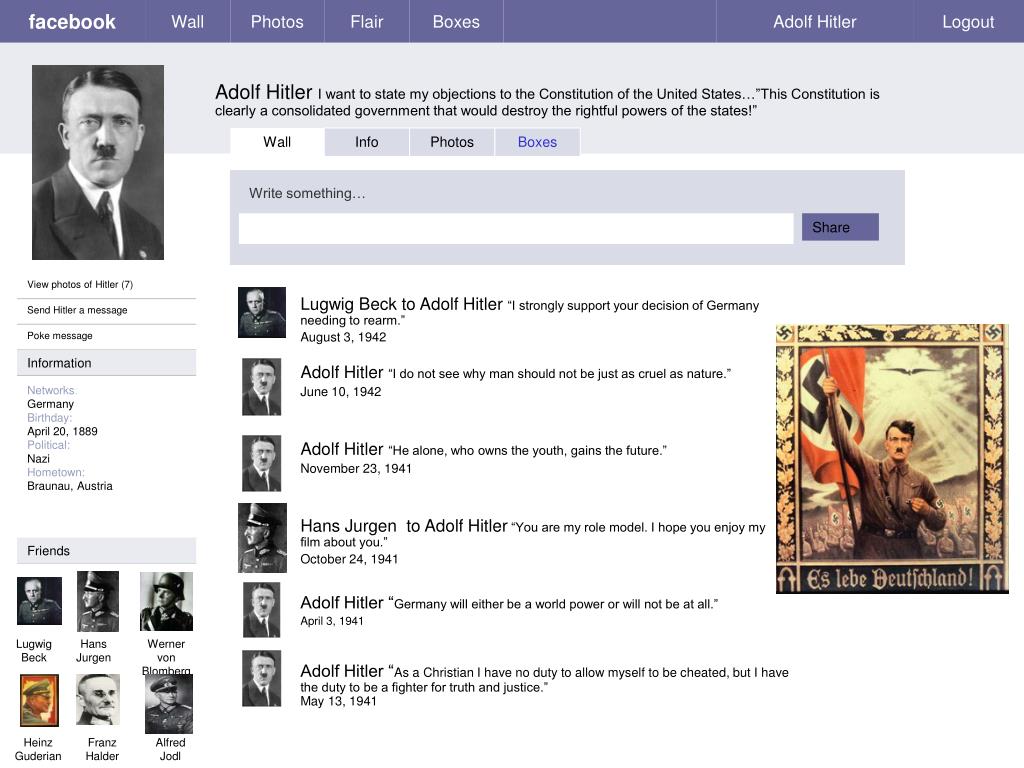Click the name Franz Halder under Friends
1024x768 pixels.
coord(102,749)
